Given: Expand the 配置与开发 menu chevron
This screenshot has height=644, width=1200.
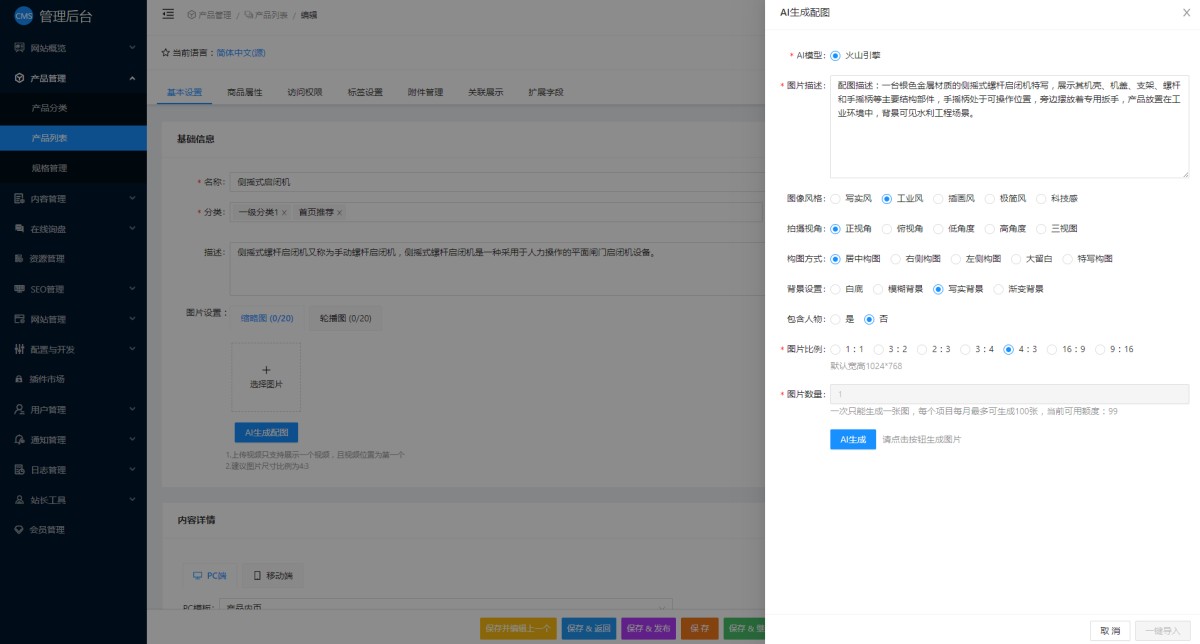Looking at the screenshot, I should [x=132, y=349].
